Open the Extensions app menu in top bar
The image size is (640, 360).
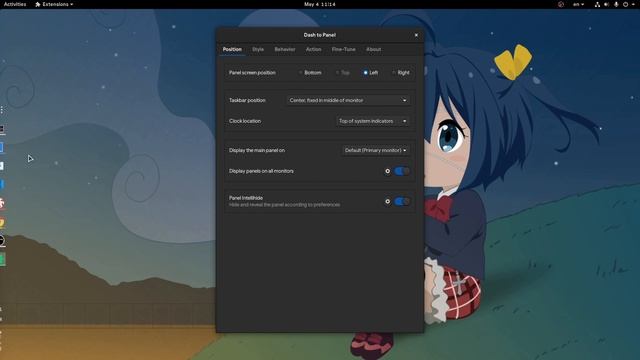point(54,4)
